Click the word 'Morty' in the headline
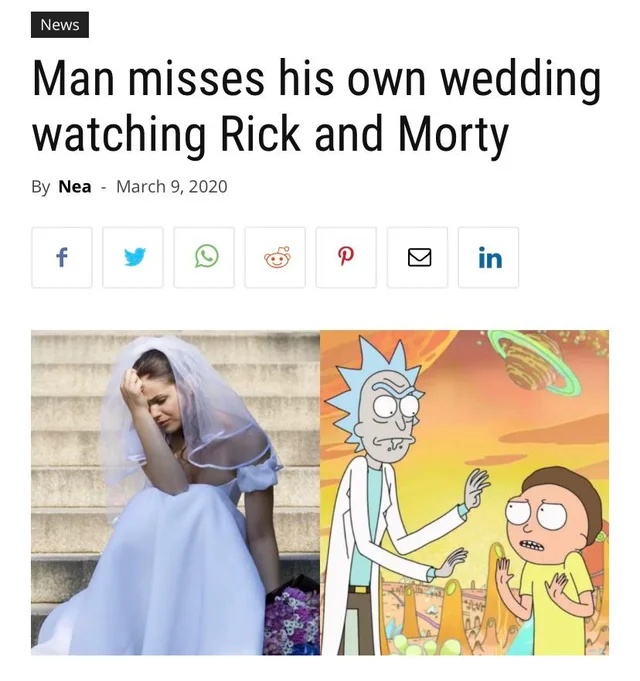Screen dimensions: 640x681 click(453, 134)
